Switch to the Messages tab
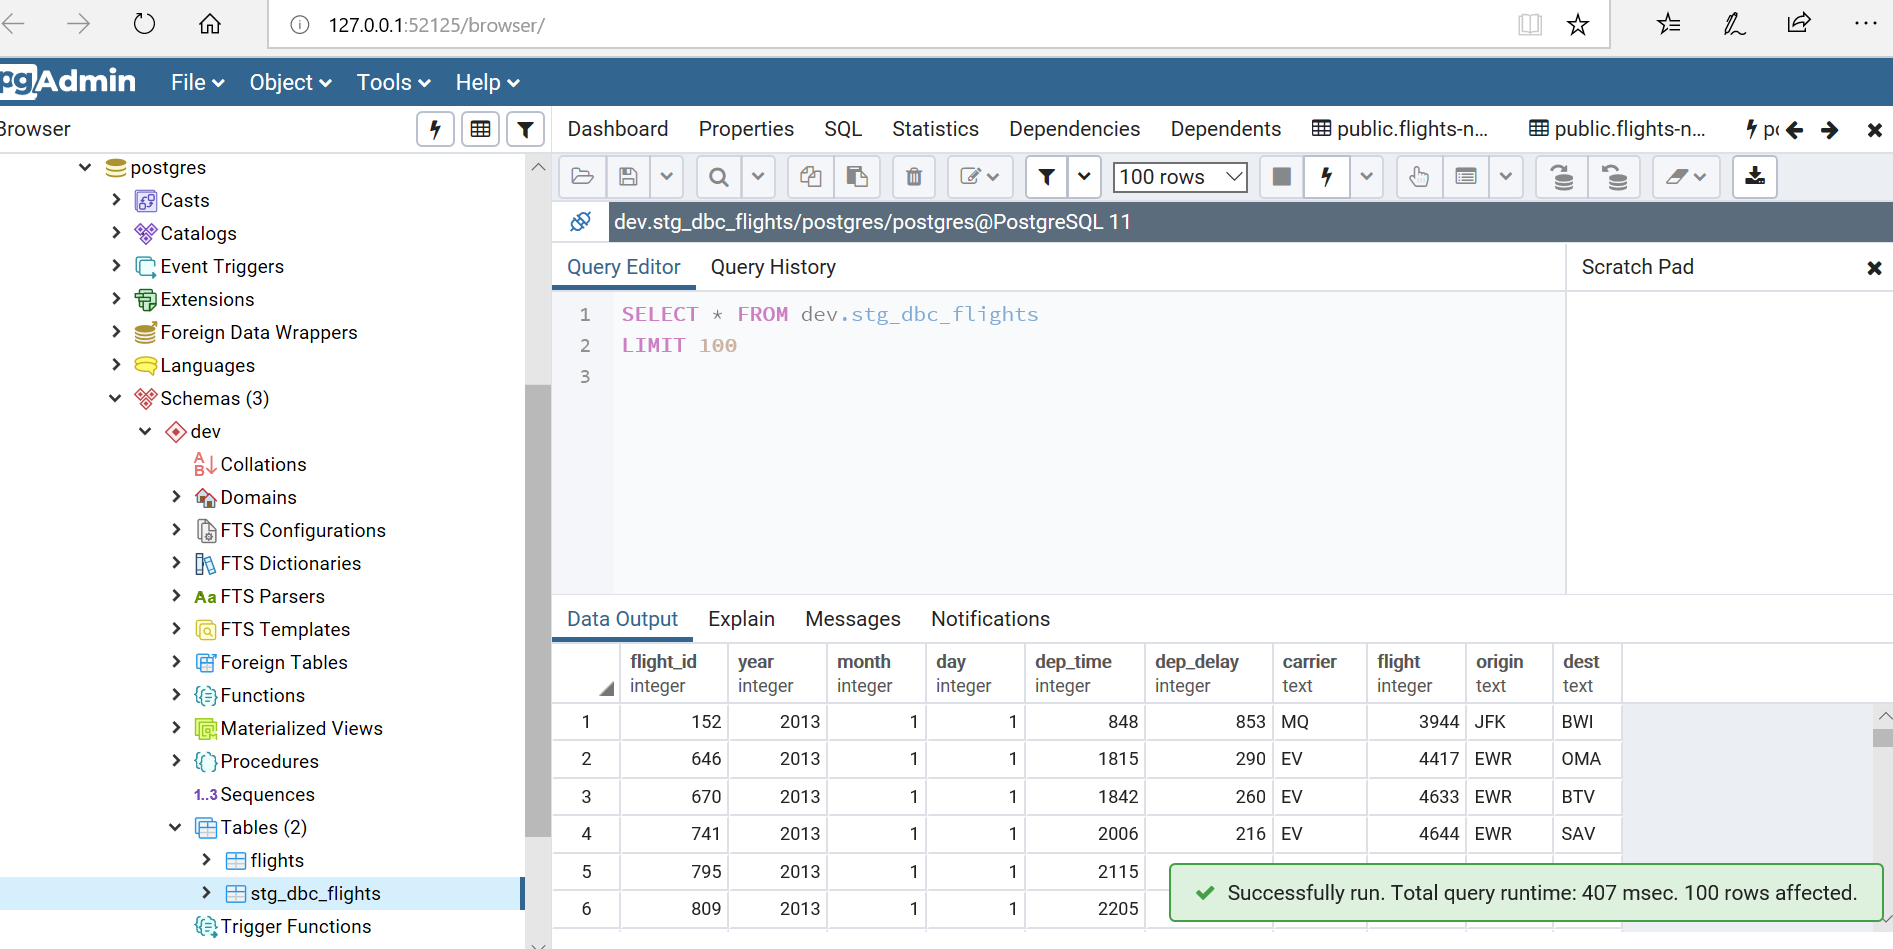 (852, 619)
